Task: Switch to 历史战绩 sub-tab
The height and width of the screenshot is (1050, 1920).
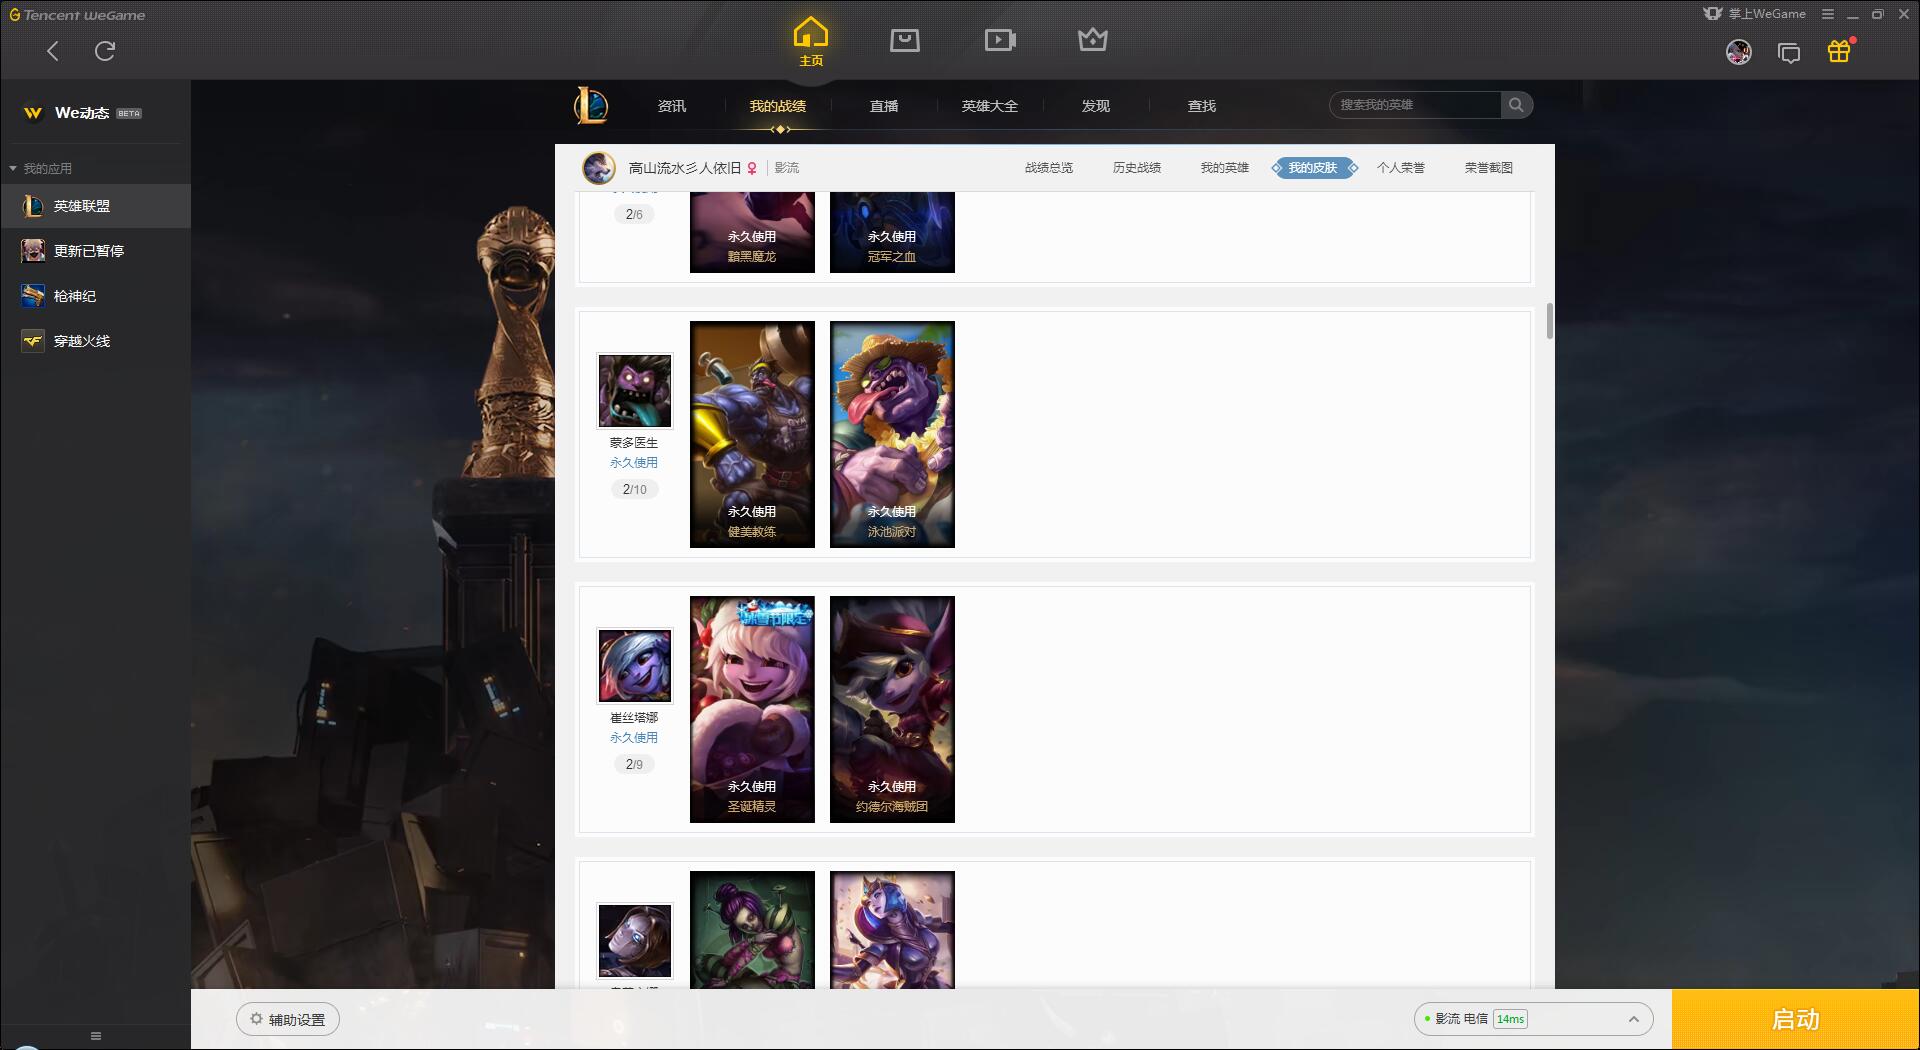Action: (x=1137, y=168)
